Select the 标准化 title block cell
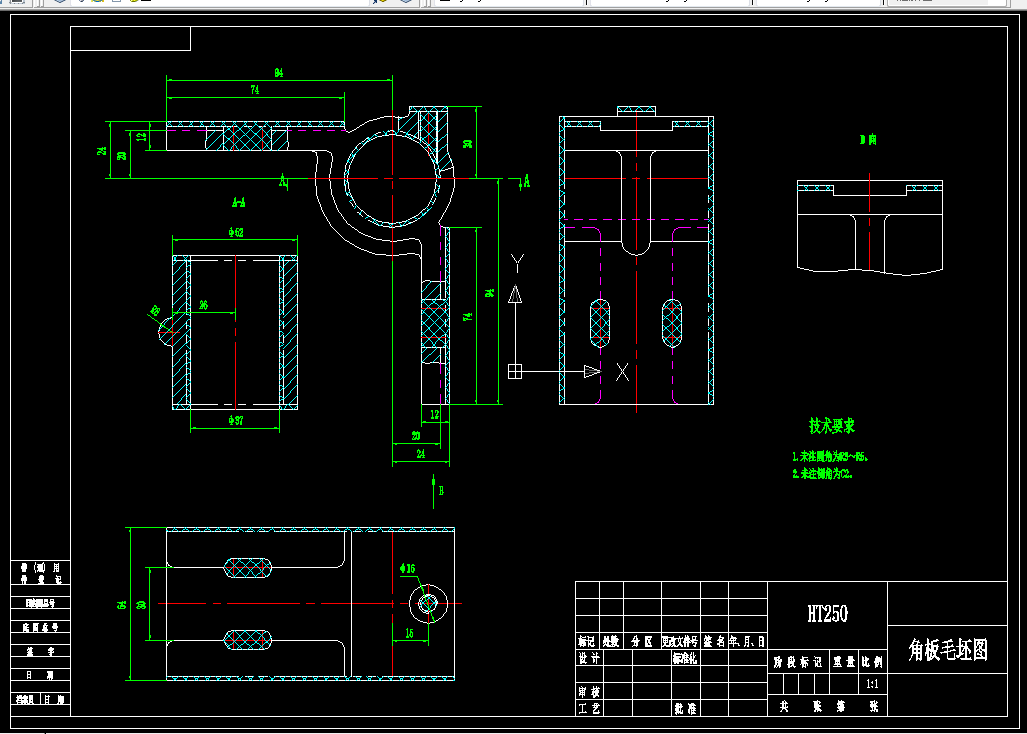The image size is (1027, 734). [x=685, y=659]
